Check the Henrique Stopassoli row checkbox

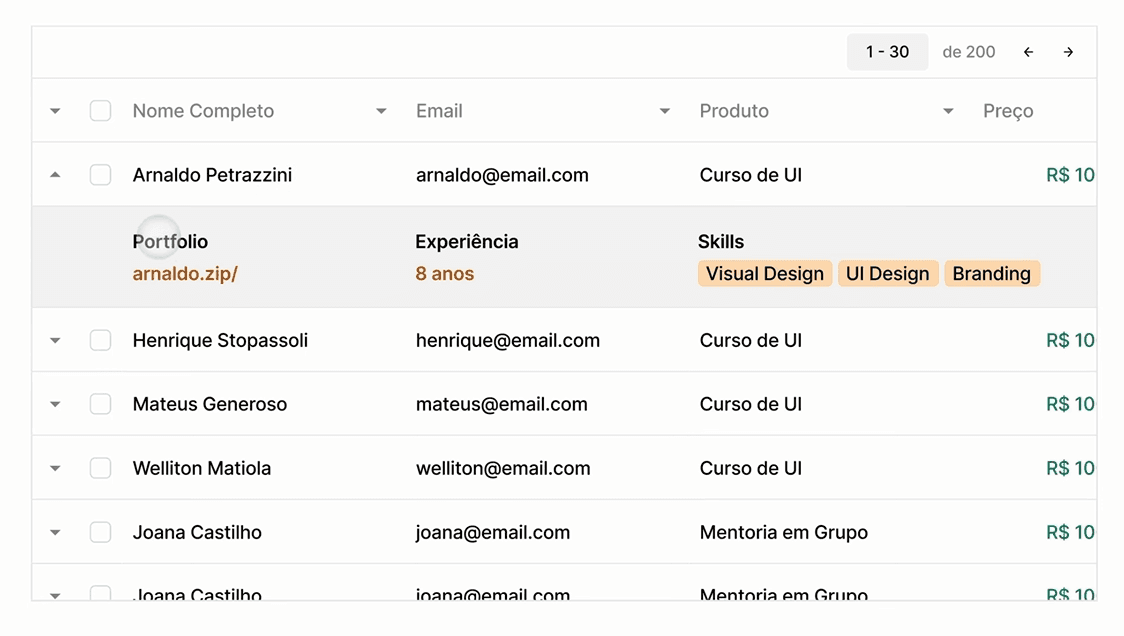(100, 340)
